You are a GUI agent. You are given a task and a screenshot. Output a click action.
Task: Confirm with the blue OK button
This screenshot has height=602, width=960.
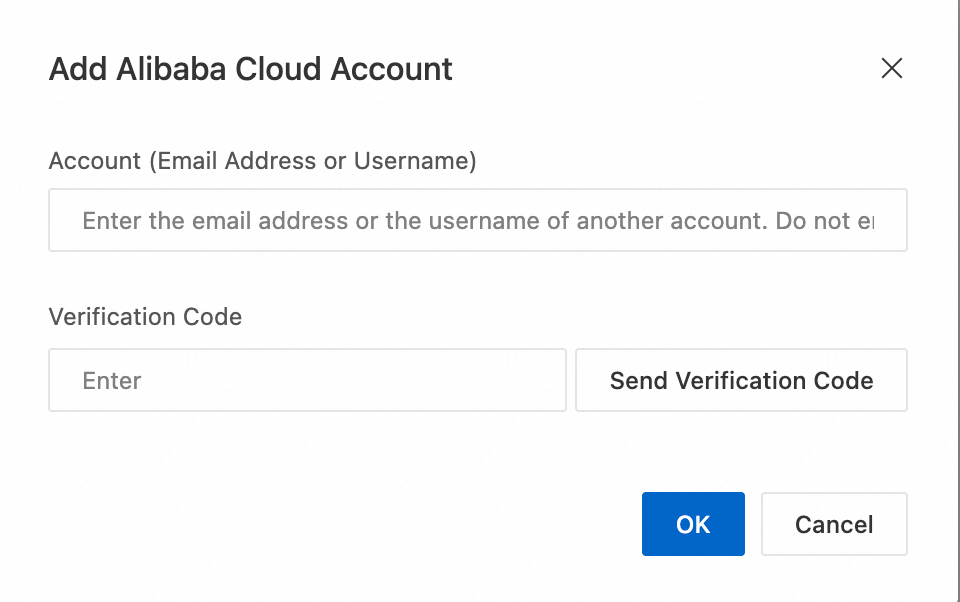coord(693,524)
